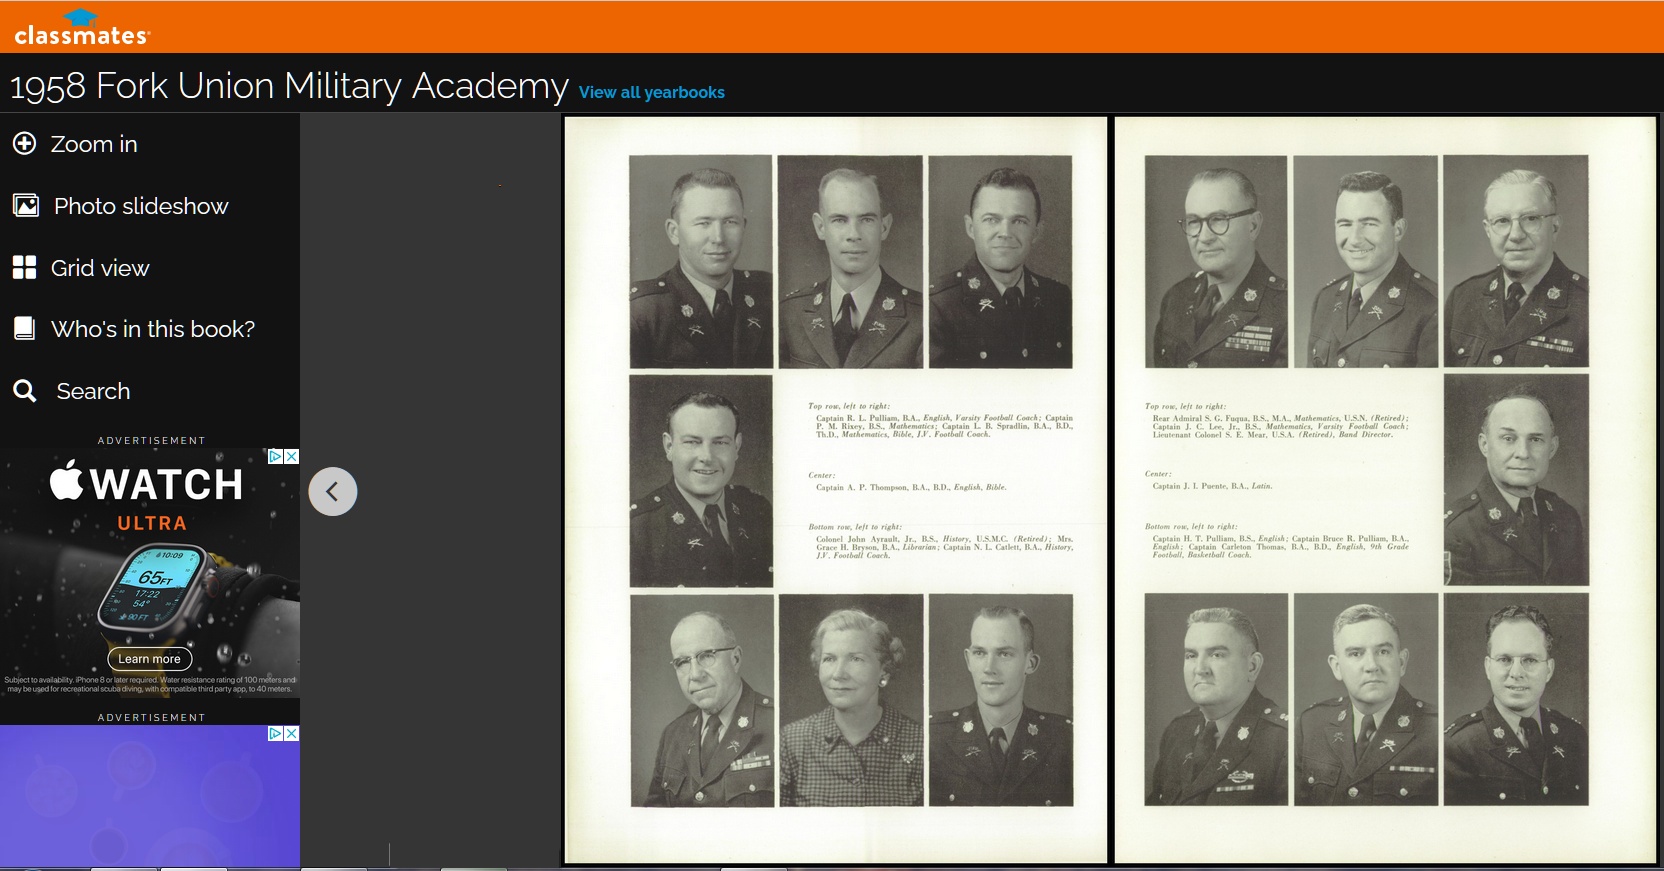Click the Zoom in plus icon

coord(24,144)
